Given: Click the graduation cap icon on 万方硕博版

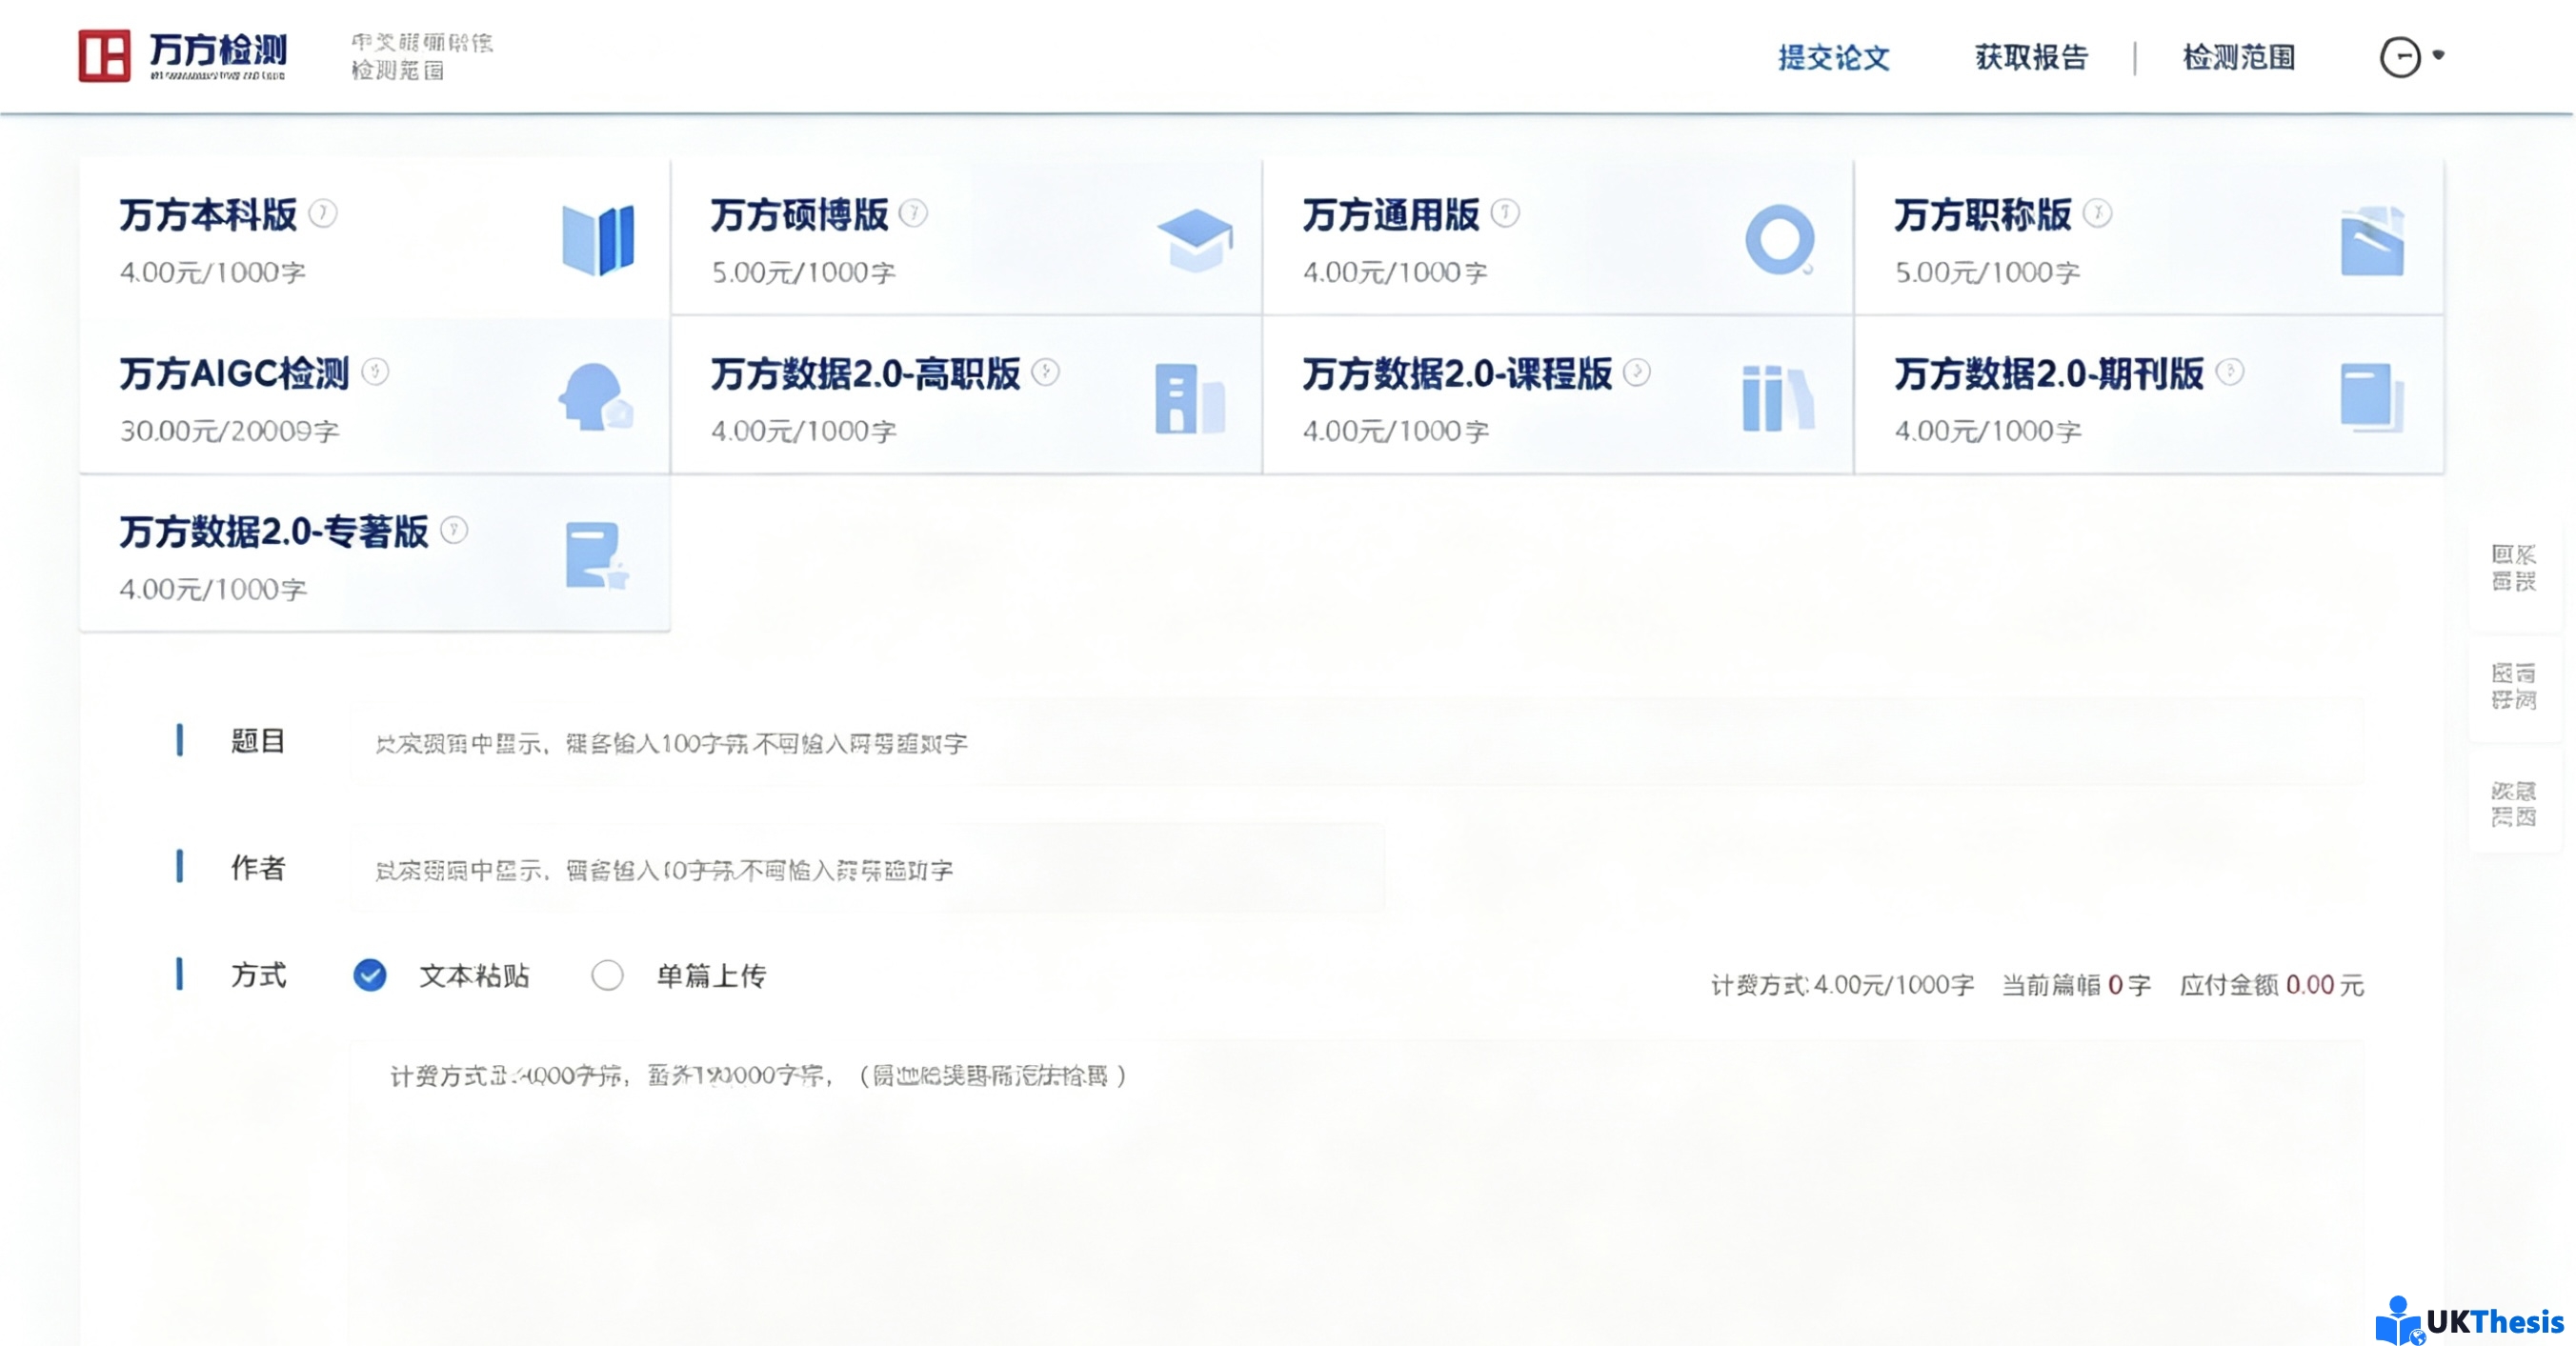Looking at the screenshot, I should point(1195,240).
